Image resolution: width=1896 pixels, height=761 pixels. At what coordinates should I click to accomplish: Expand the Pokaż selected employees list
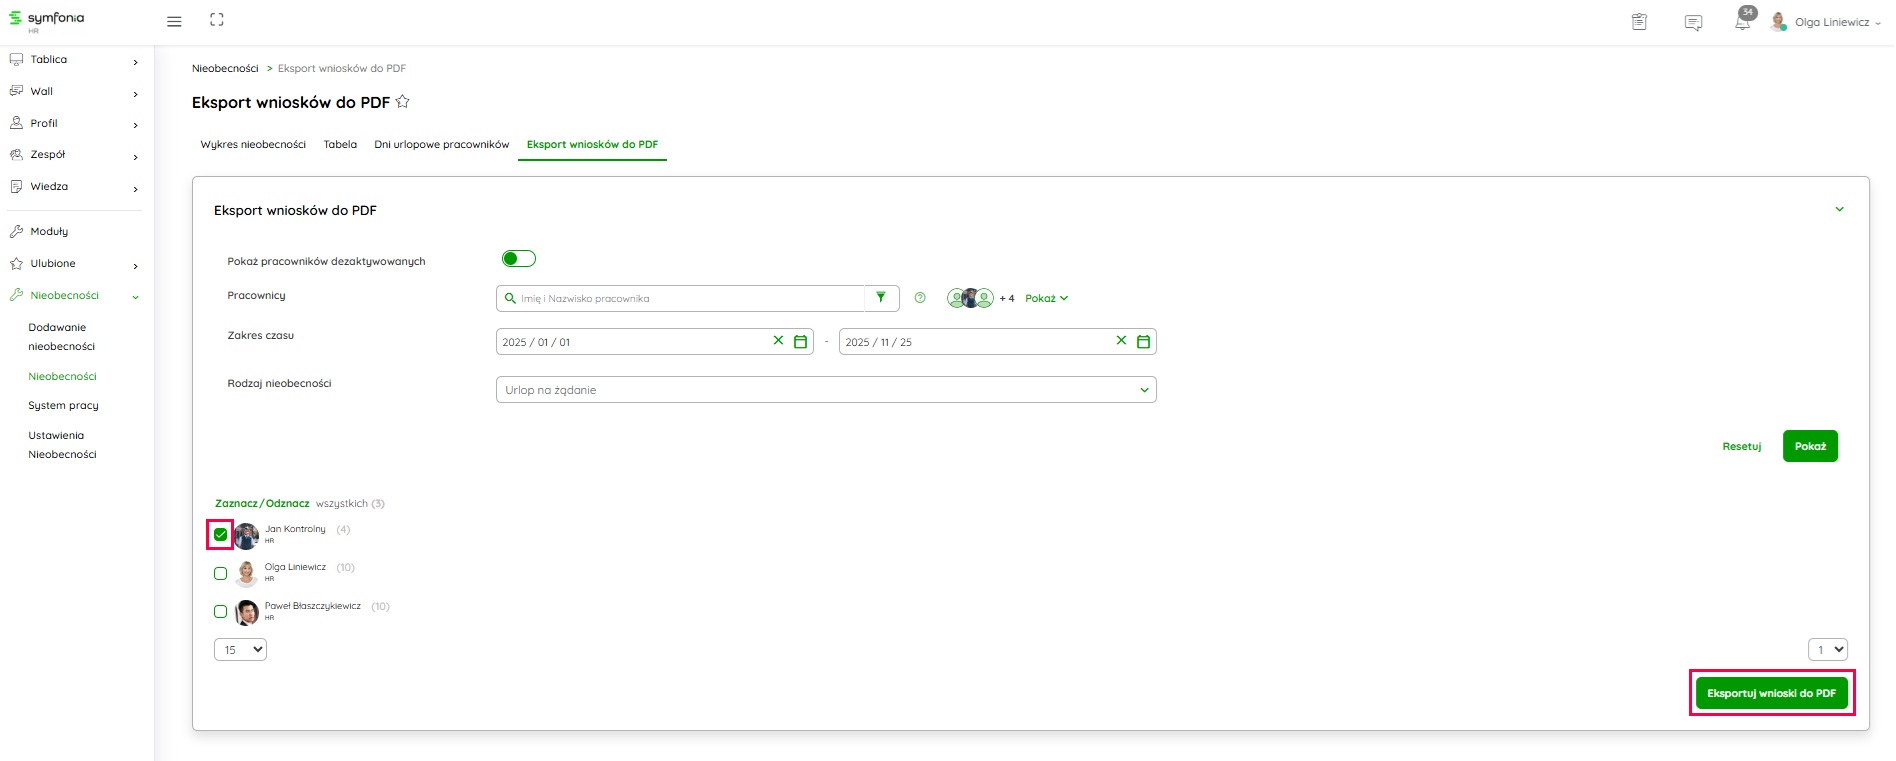1046,298
